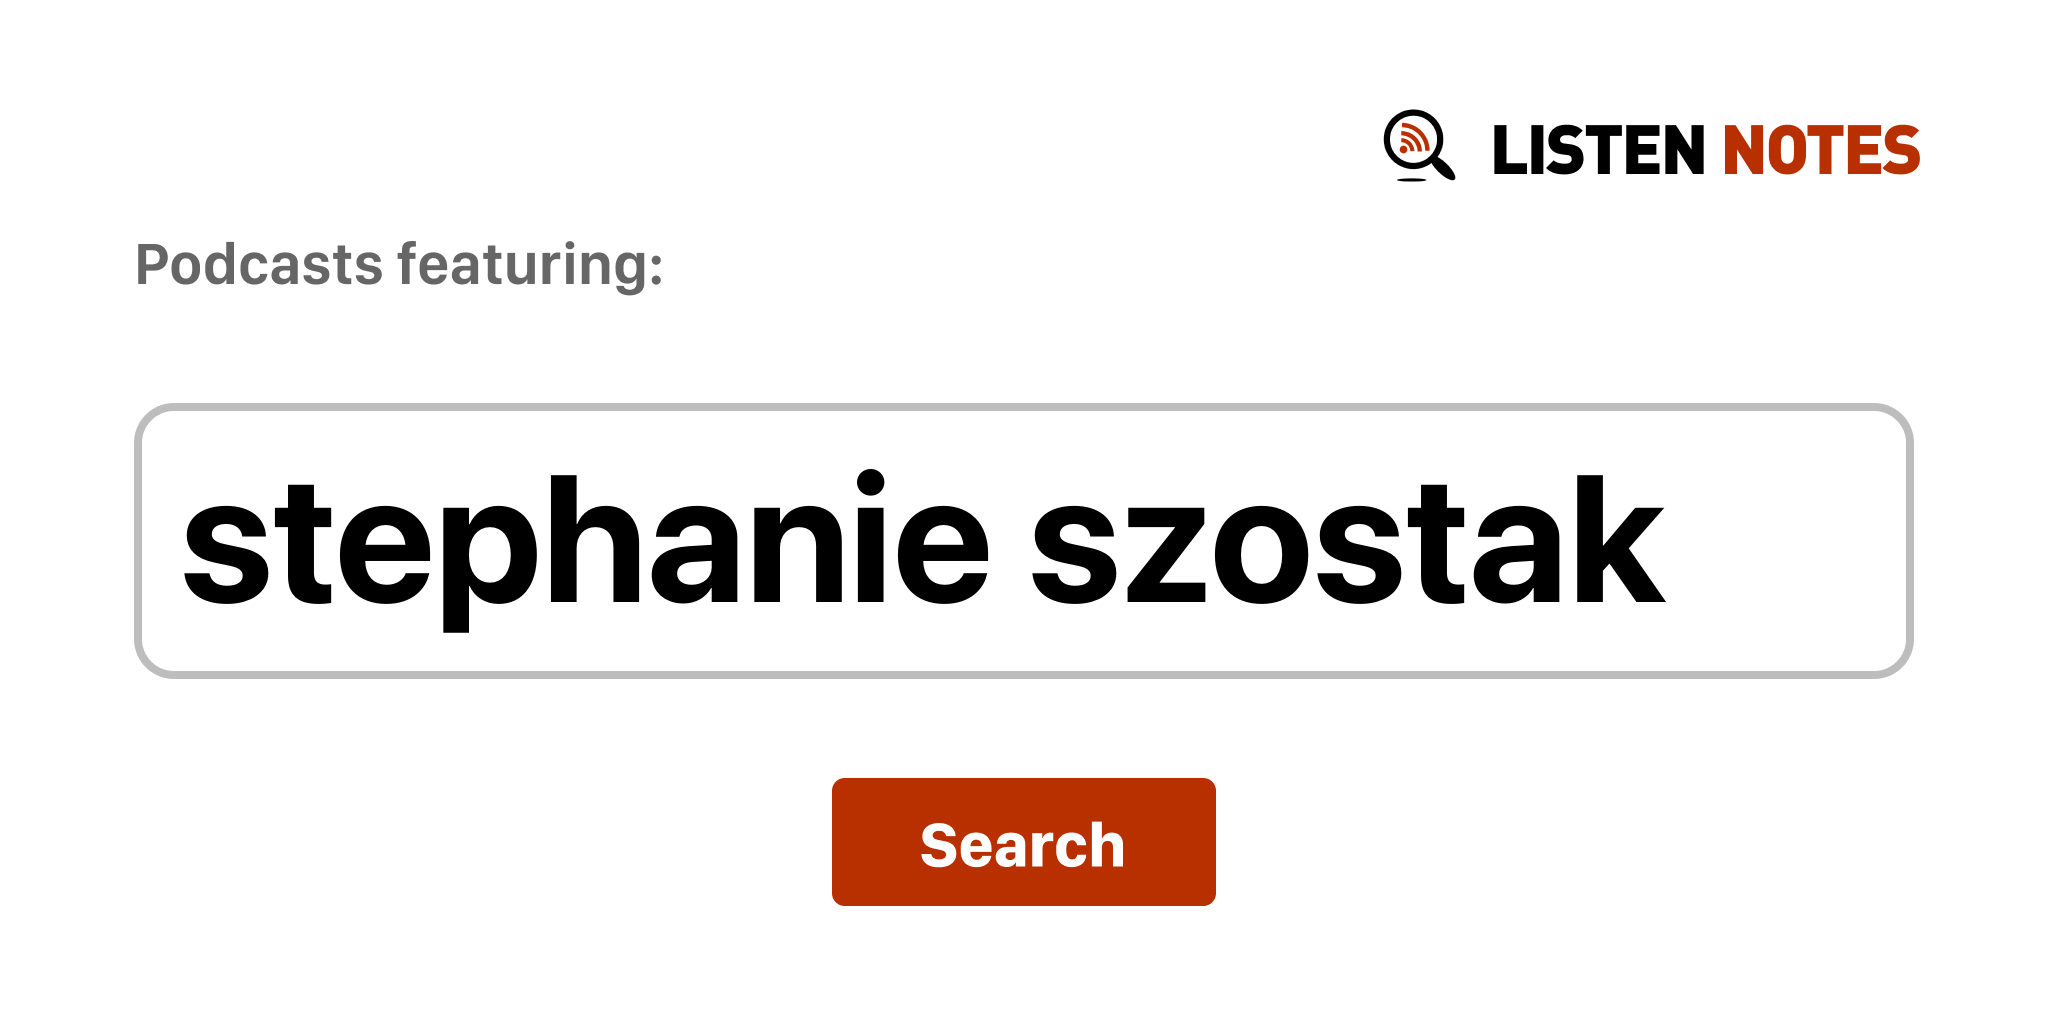Click the word "Podcasts" in the gray label

(259, 265)
